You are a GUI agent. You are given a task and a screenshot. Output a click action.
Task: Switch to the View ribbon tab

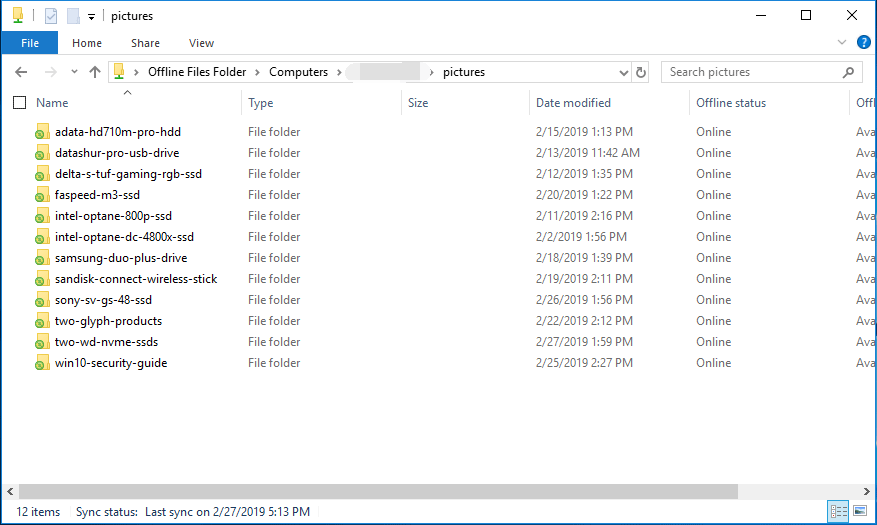[201, 43]
